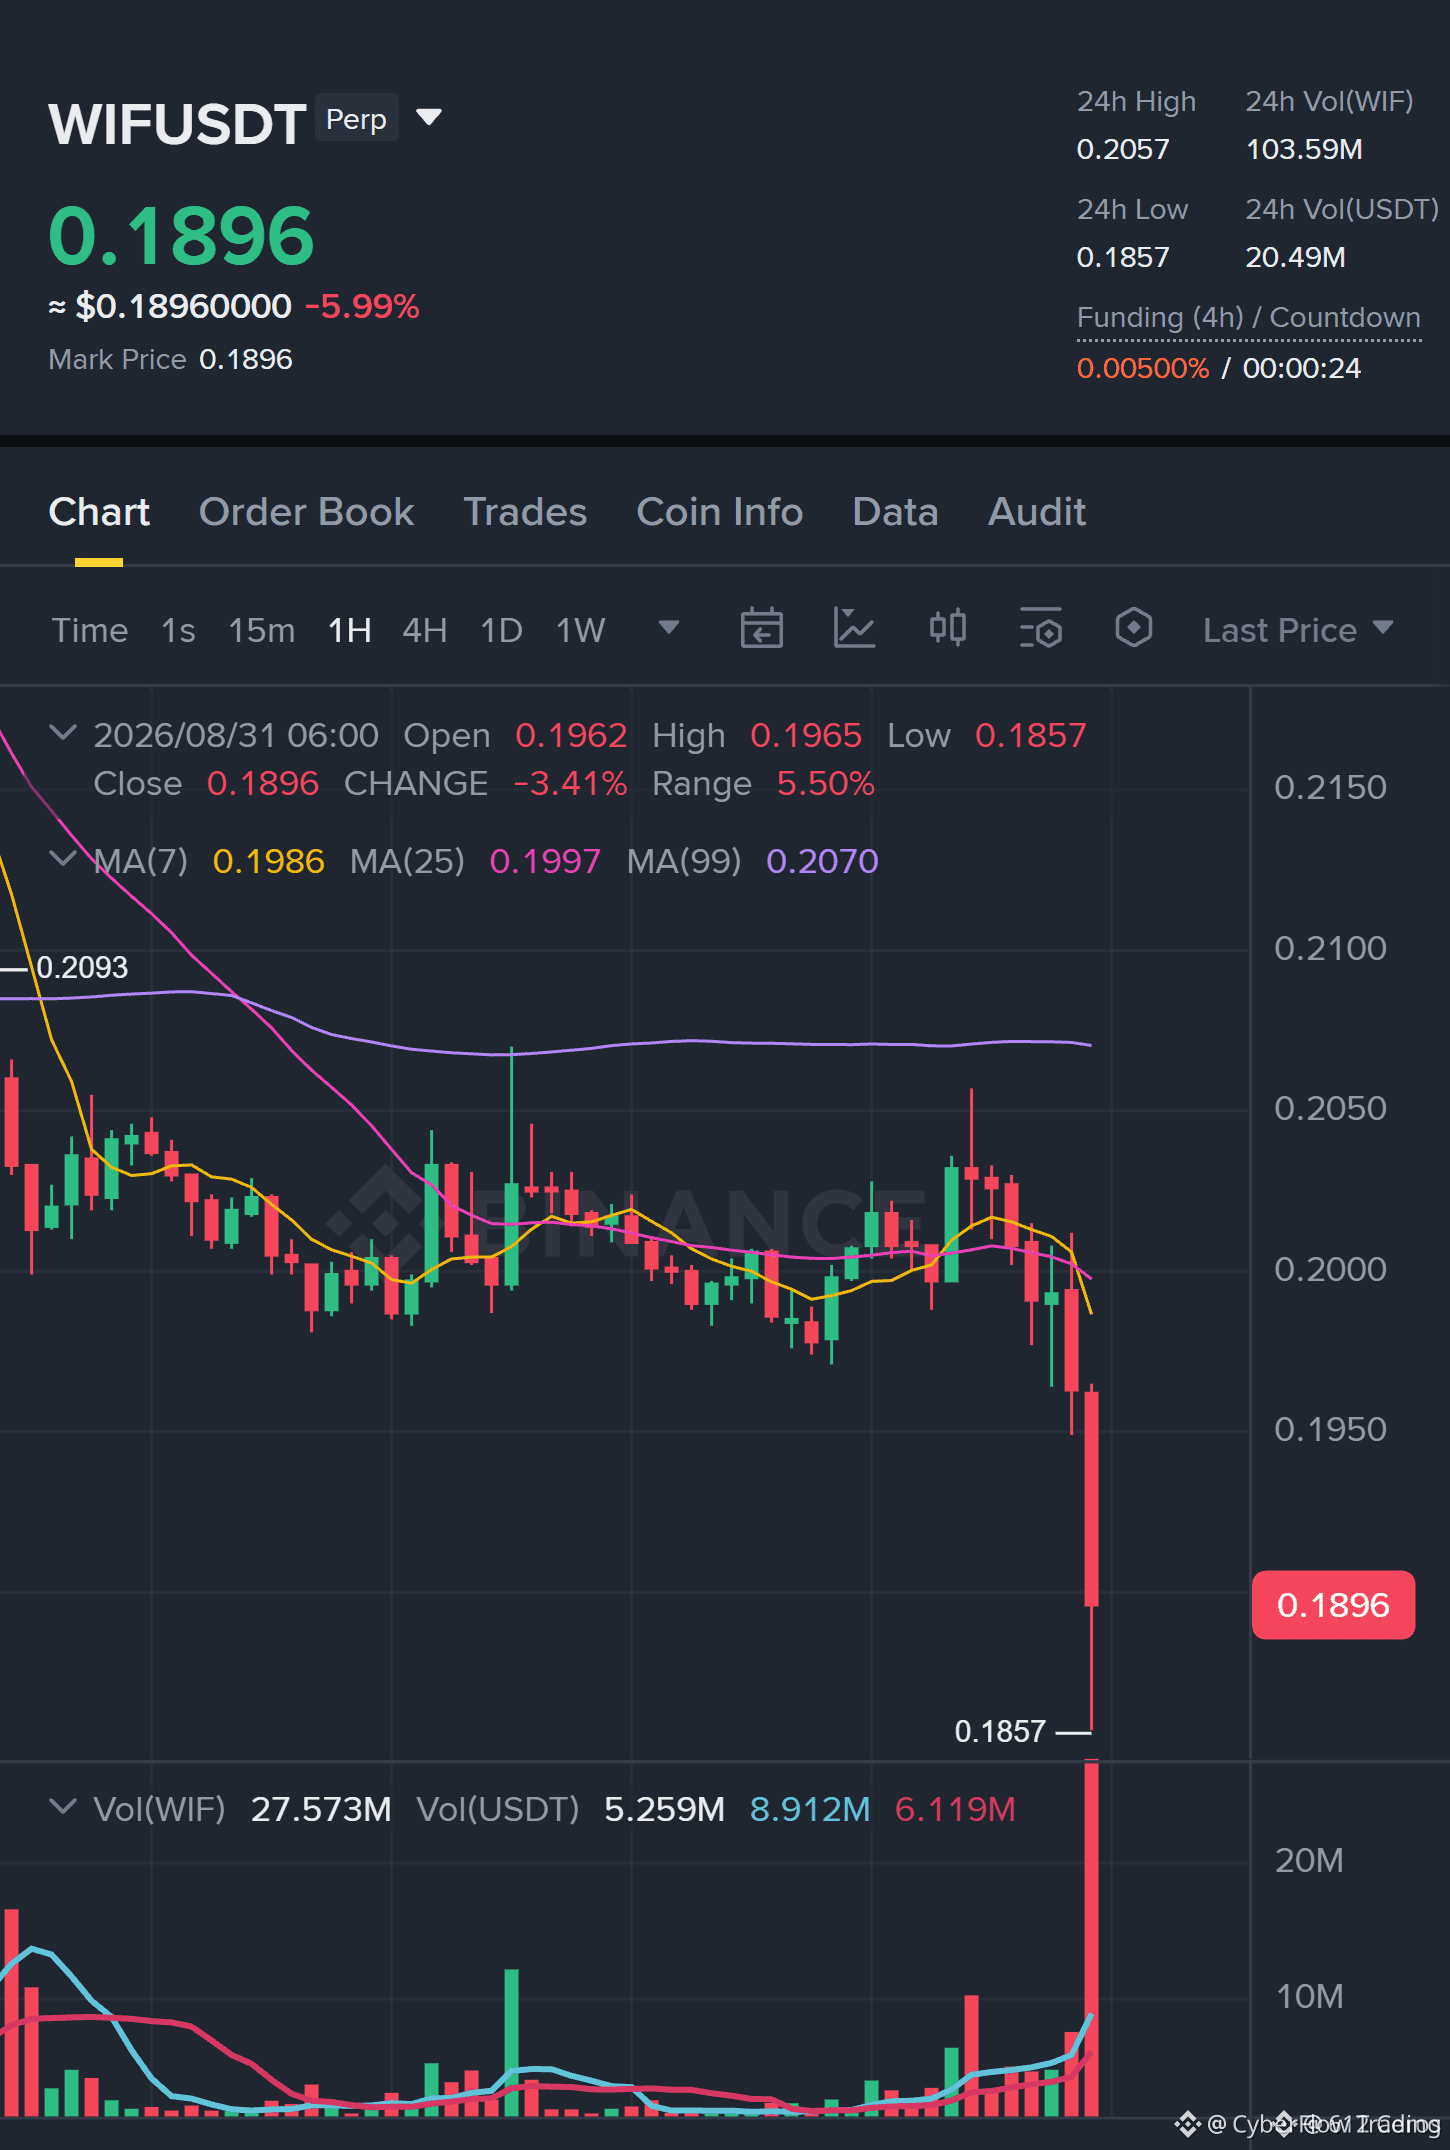Image resolution: width=1450 pixels, height=2150 pixels.
Task: Select the Perp contract type badge
Action: coord(356,118)
